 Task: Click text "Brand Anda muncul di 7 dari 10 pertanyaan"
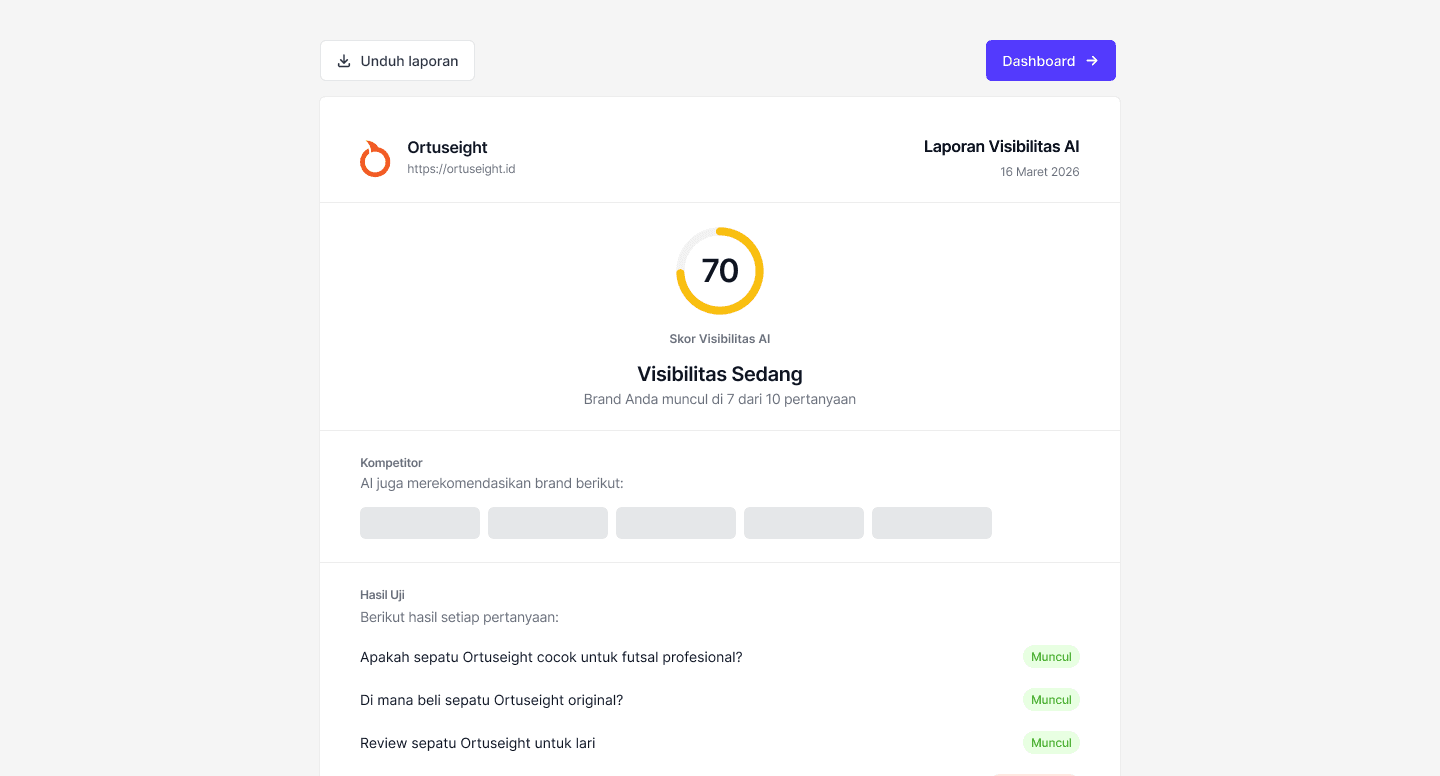click(x=720, y=399)
